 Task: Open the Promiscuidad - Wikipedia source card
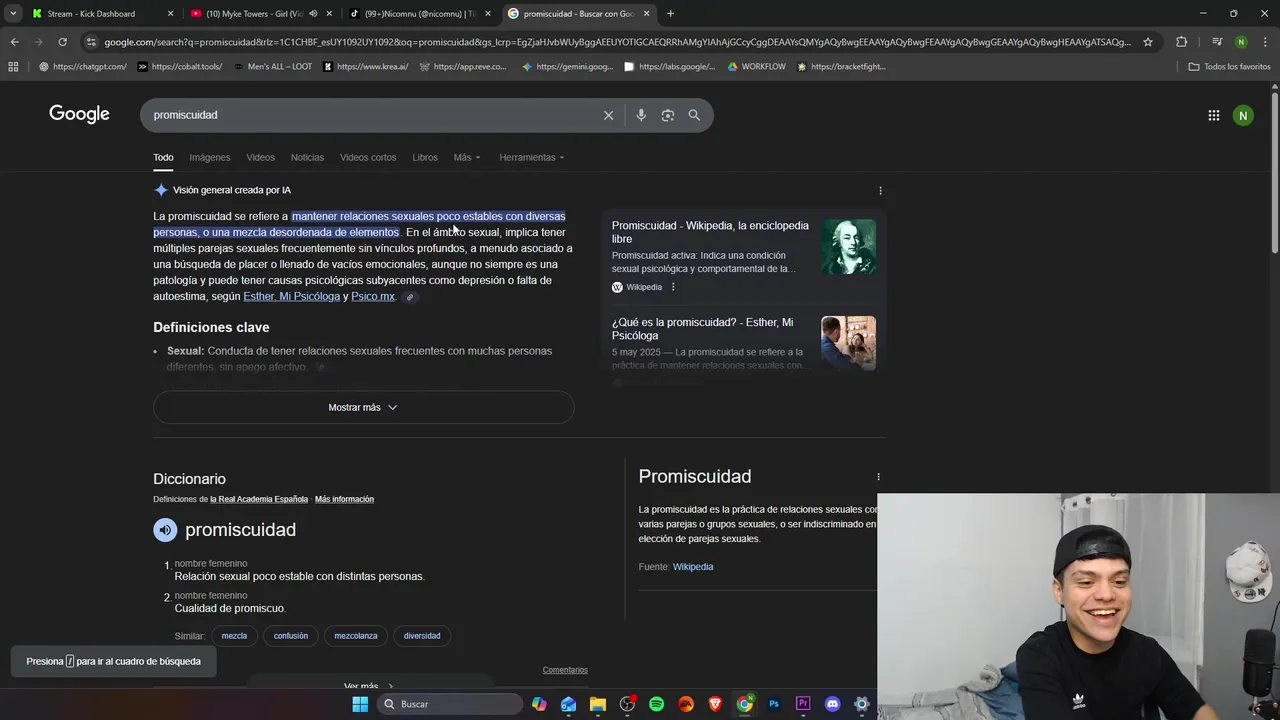pos(710,232)
